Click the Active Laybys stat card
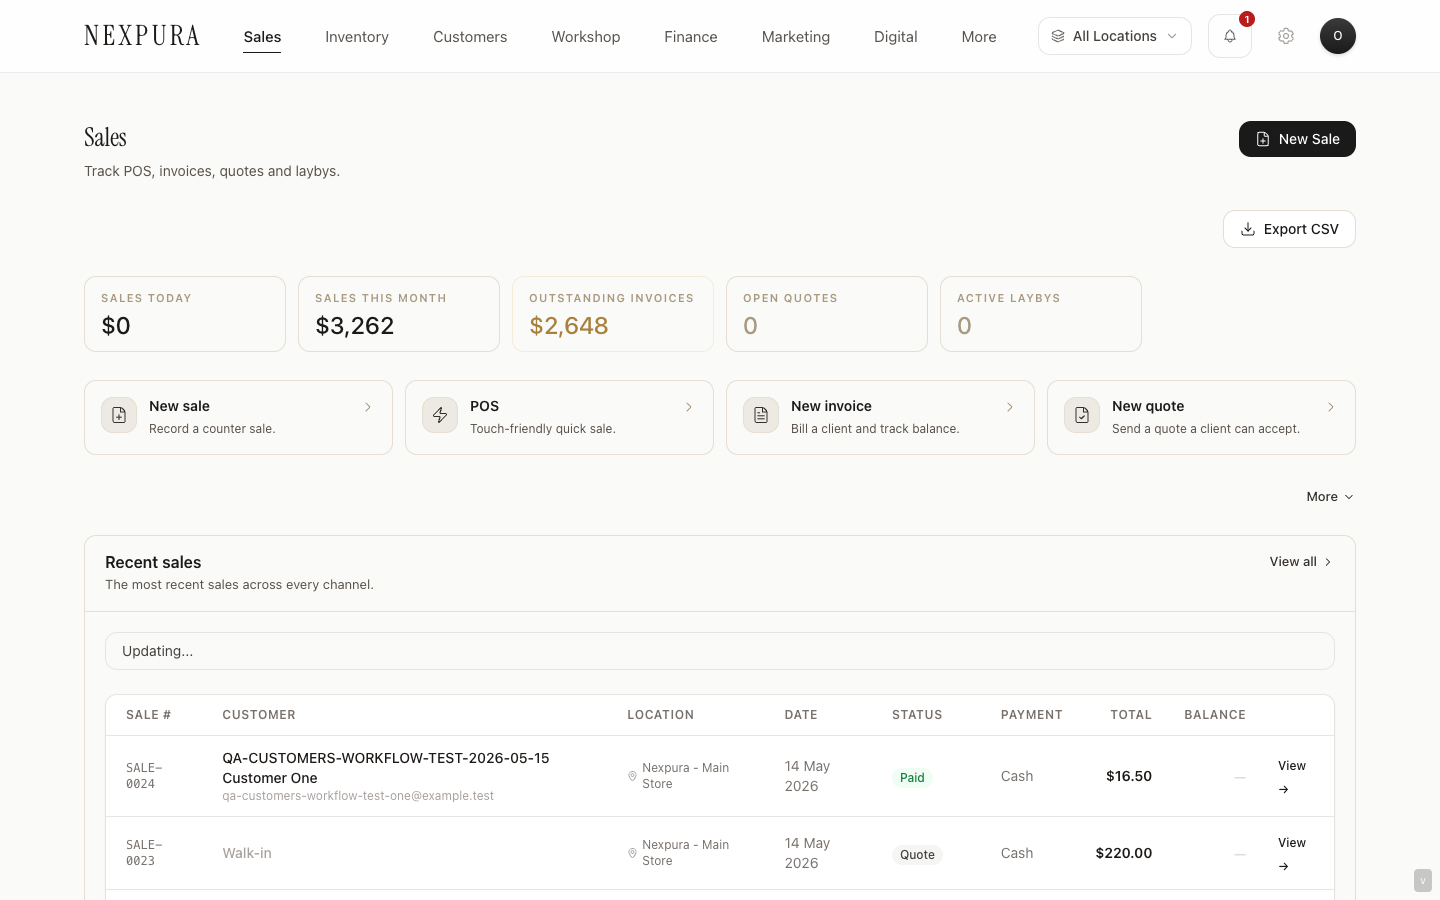The height and width of the screenshot is (900, 1440). [x=1041, y=314]
